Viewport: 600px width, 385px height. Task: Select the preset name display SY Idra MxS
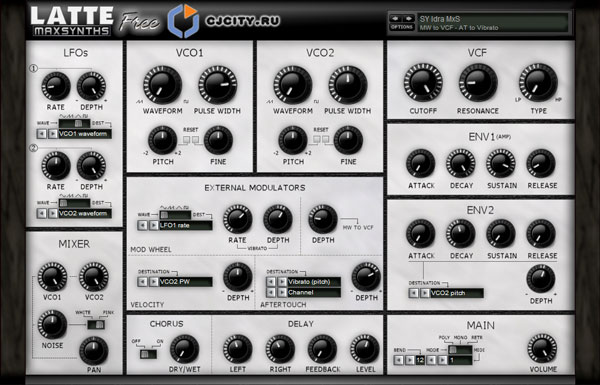pos(492,19)
